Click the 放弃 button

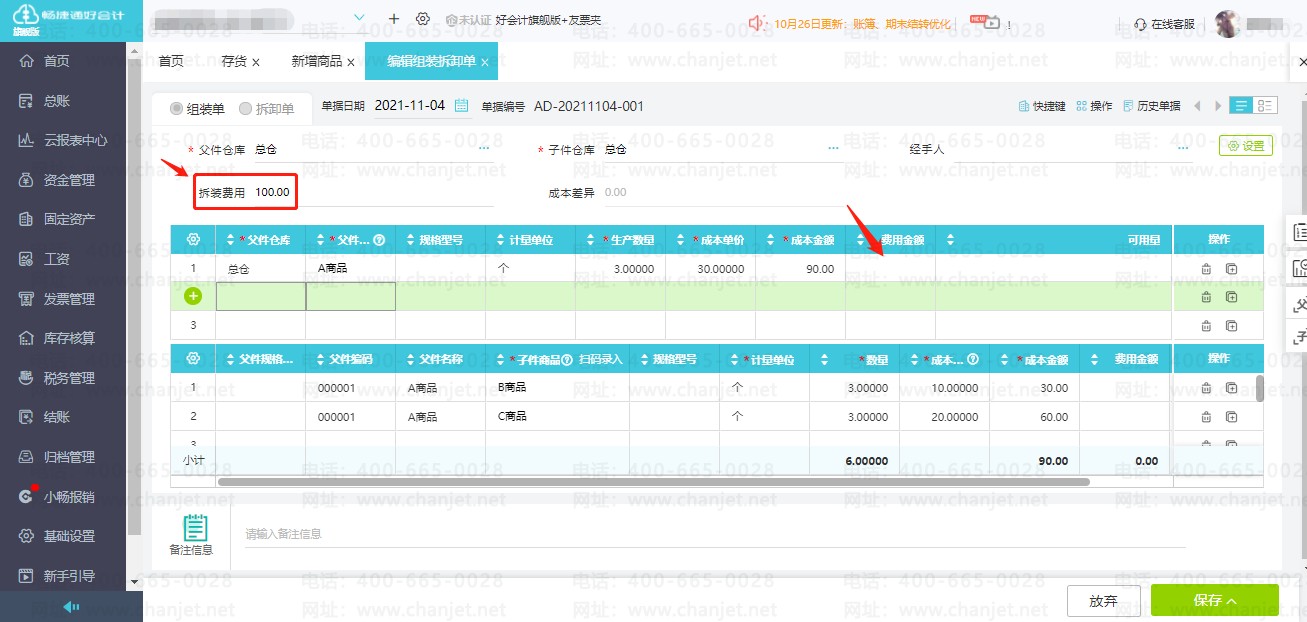[x=1103, y=601]
